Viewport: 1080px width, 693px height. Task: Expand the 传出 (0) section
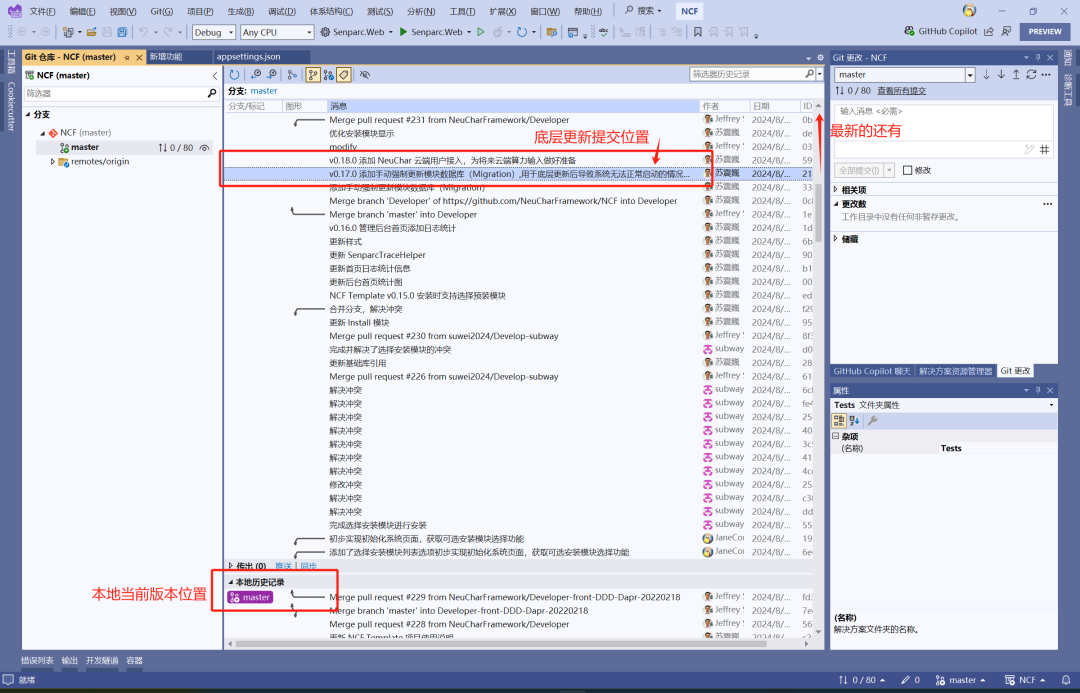pyautogui.click(x=231, y=566)
